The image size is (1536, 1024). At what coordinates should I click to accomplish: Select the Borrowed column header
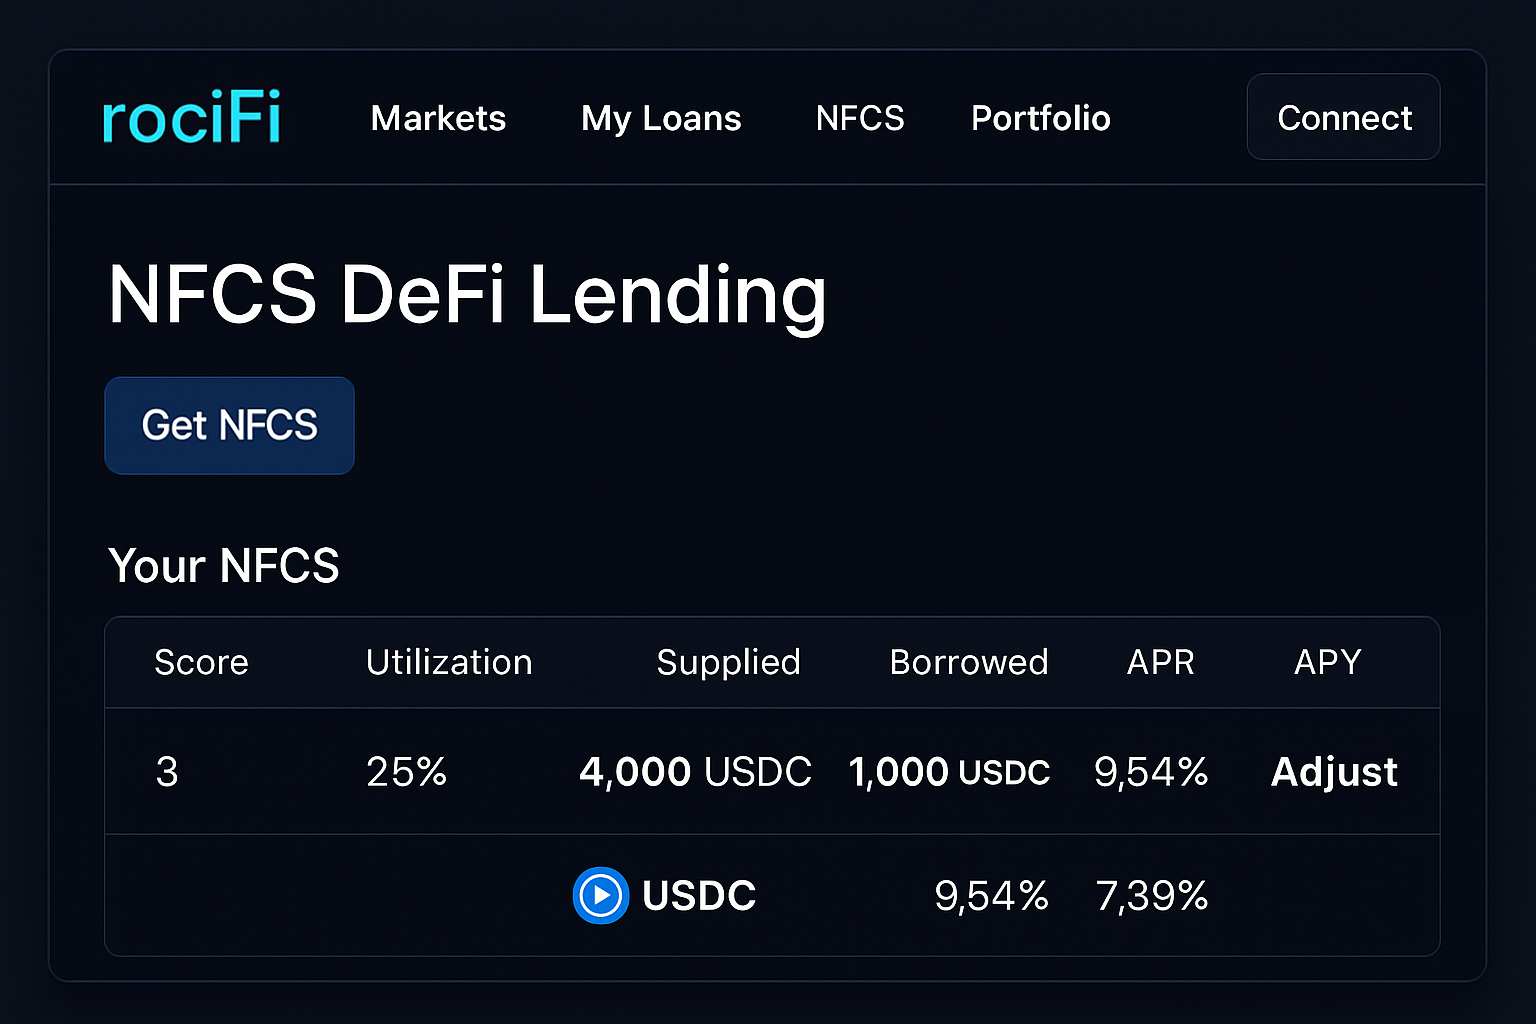[x=968, y=662]
